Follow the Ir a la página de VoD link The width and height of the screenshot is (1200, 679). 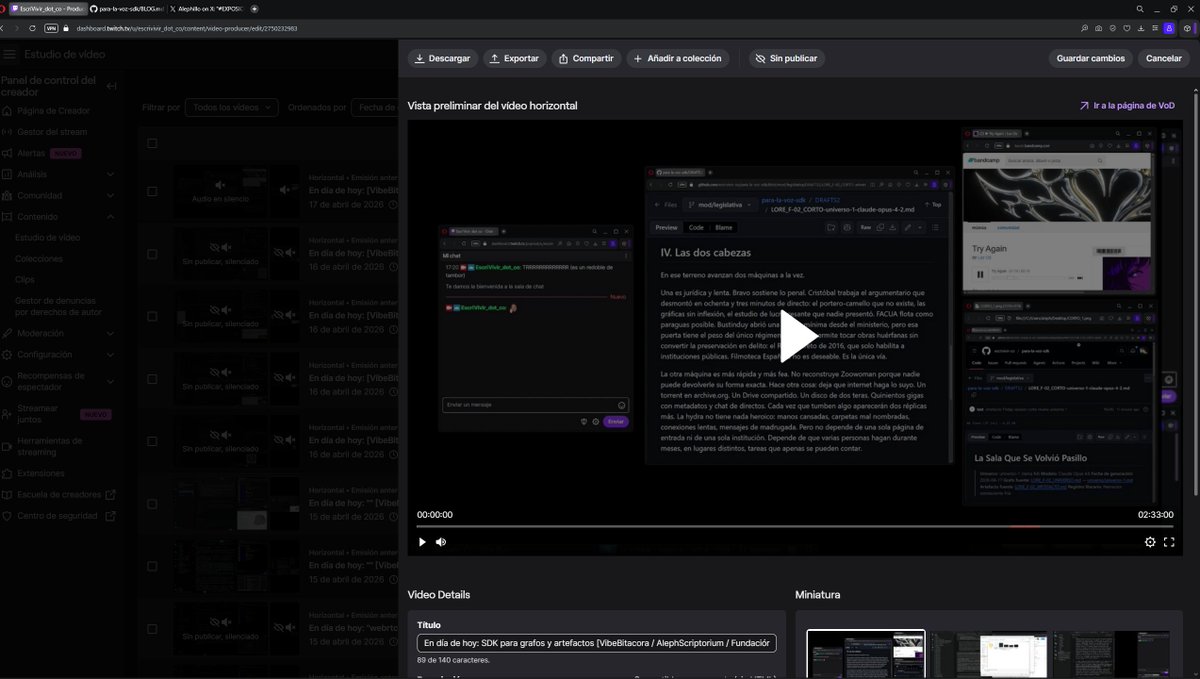point(1127,105)
